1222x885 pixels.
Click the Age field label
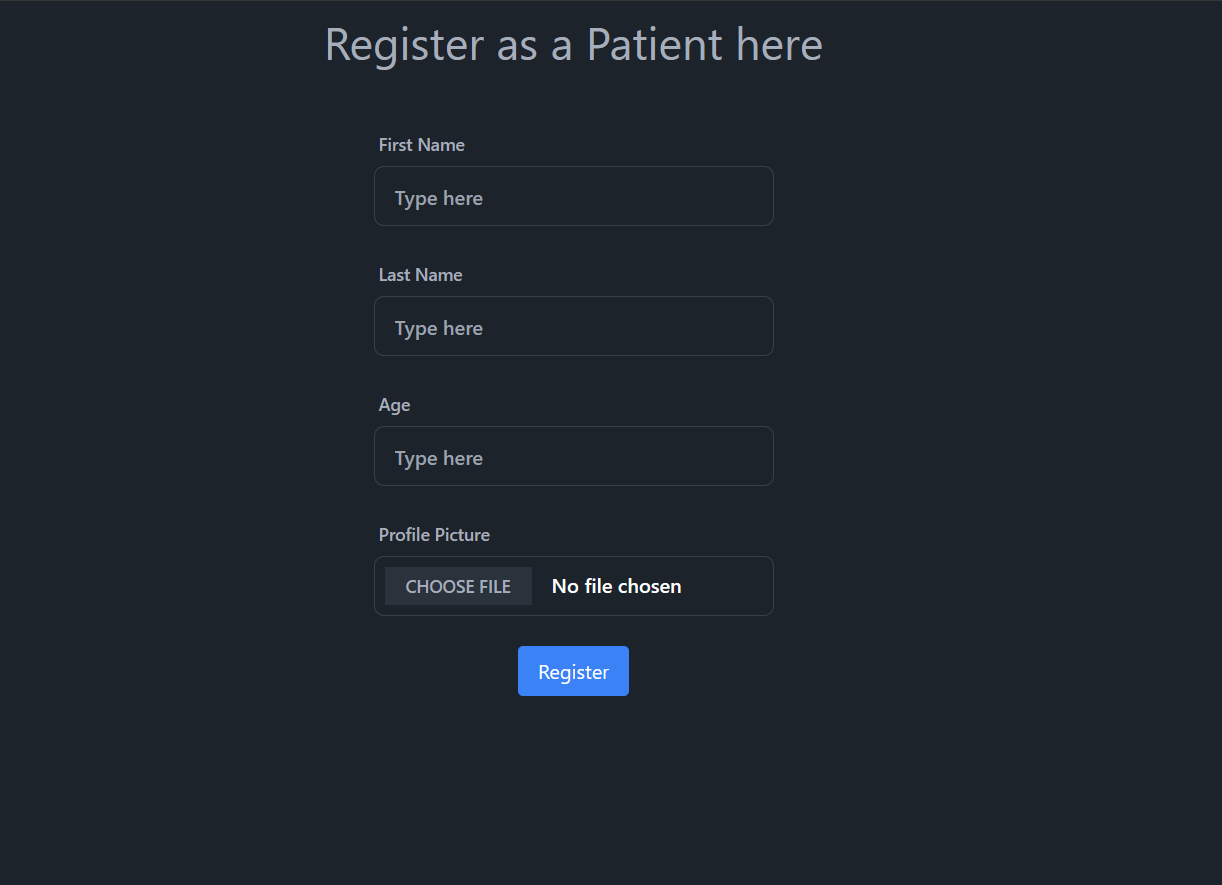coord(394,405)
